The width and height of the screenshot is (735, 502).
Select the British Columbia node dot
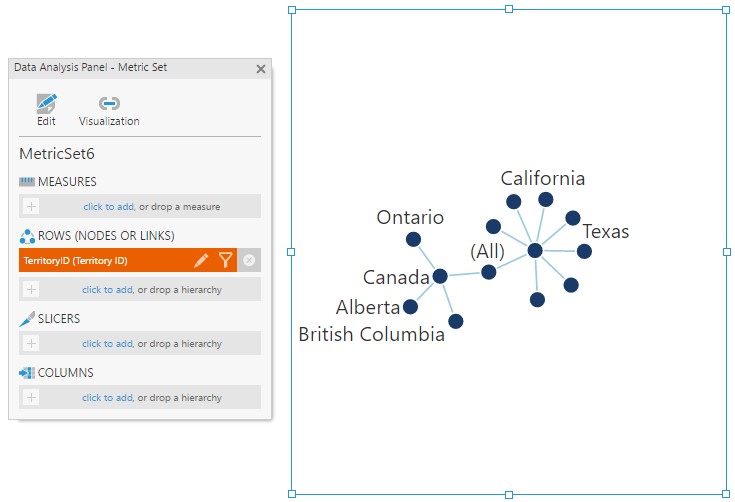(x=456, y=321)
